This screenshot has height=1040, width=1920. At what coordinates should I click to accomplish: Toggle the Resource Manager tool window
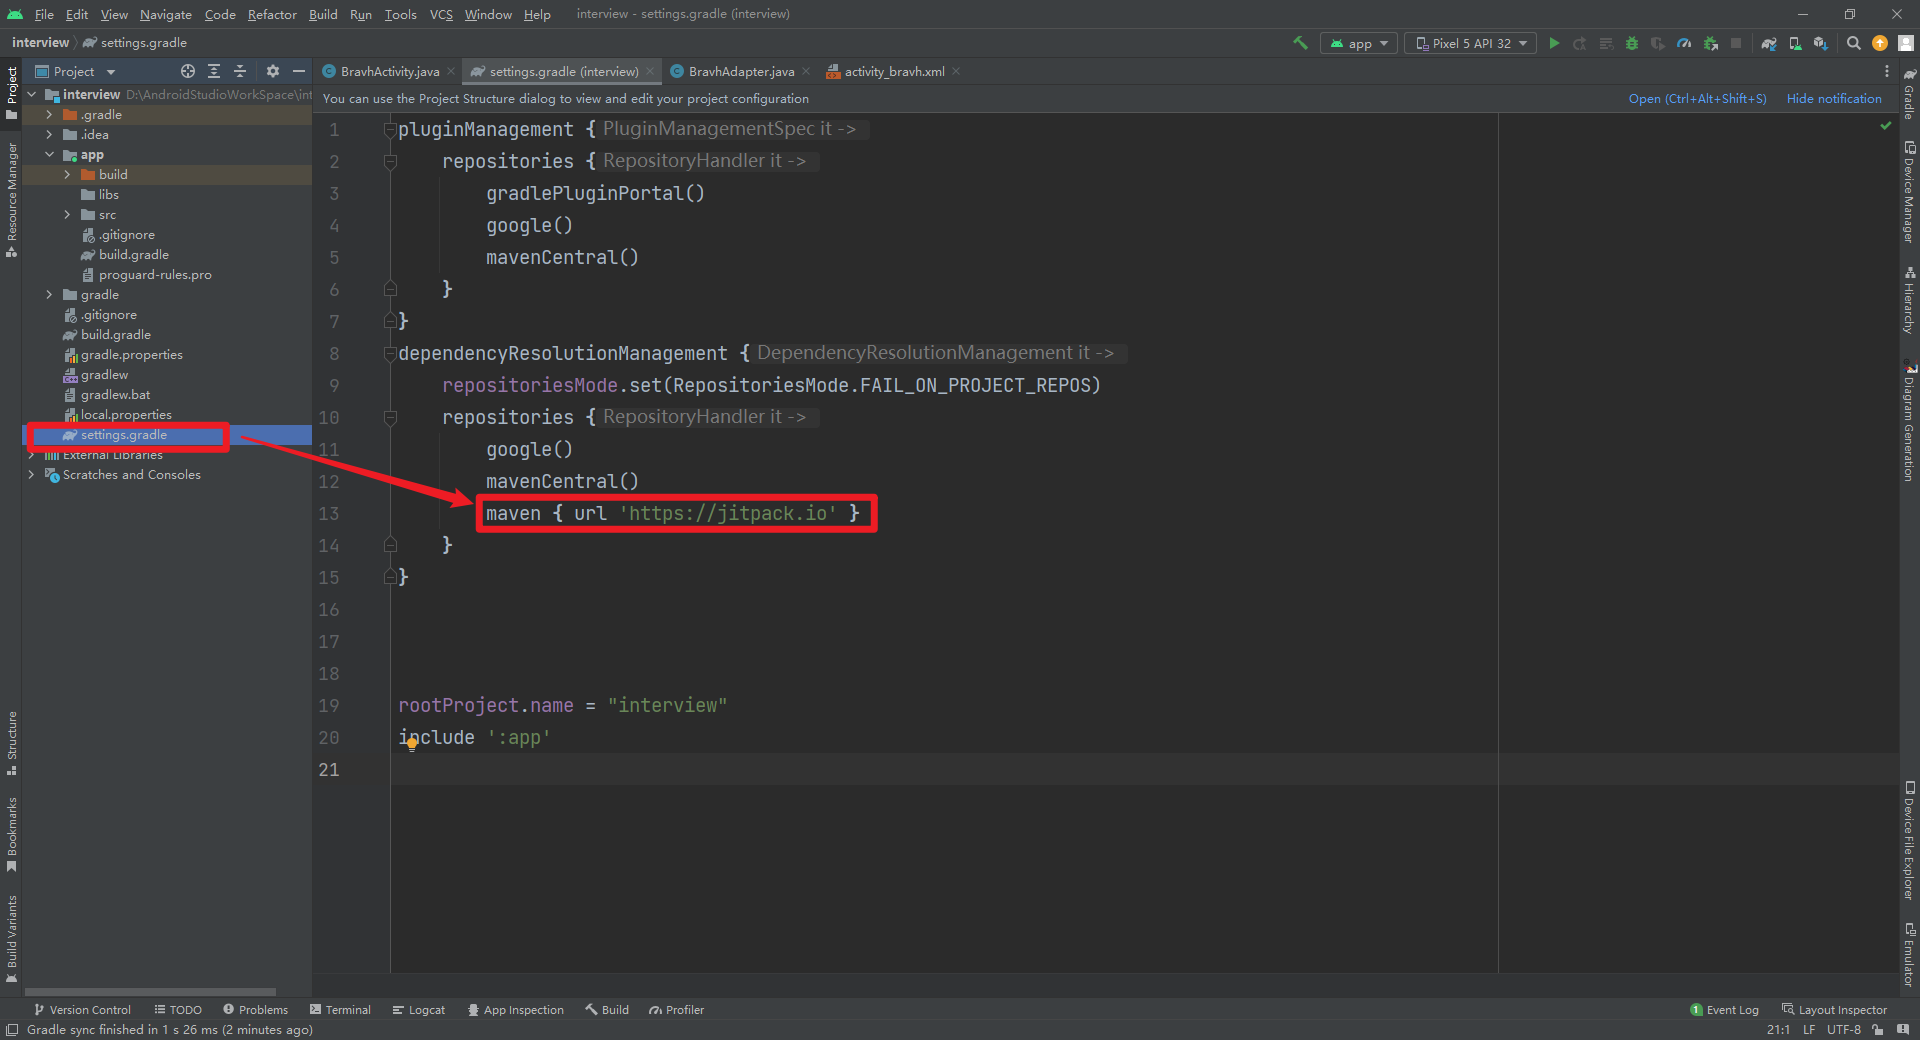click(x=11, y=200)
